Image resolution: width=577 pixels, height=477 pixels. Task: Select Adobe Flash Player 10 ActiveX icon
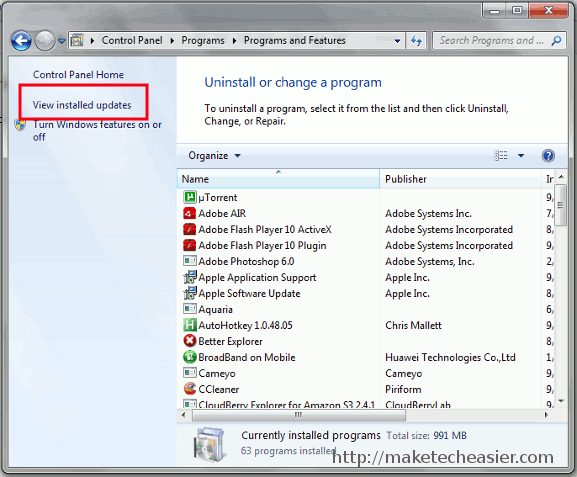(x=190, y=229)
